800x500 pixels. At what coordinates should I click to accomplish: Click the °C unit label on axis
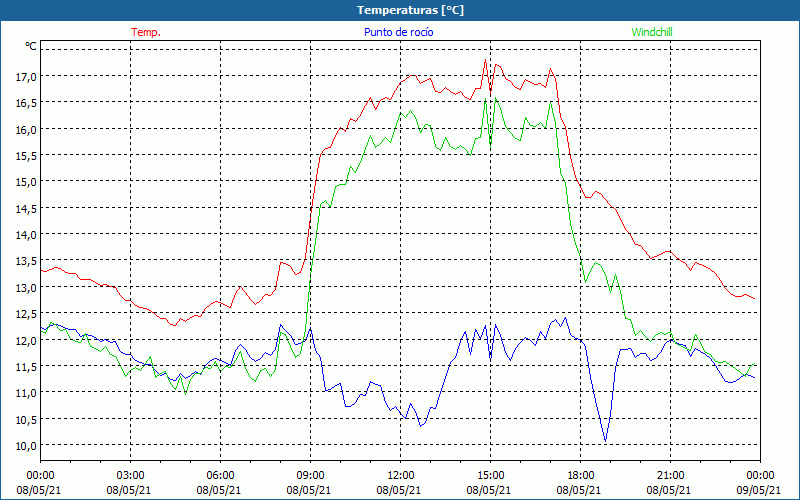pos(31,46)
